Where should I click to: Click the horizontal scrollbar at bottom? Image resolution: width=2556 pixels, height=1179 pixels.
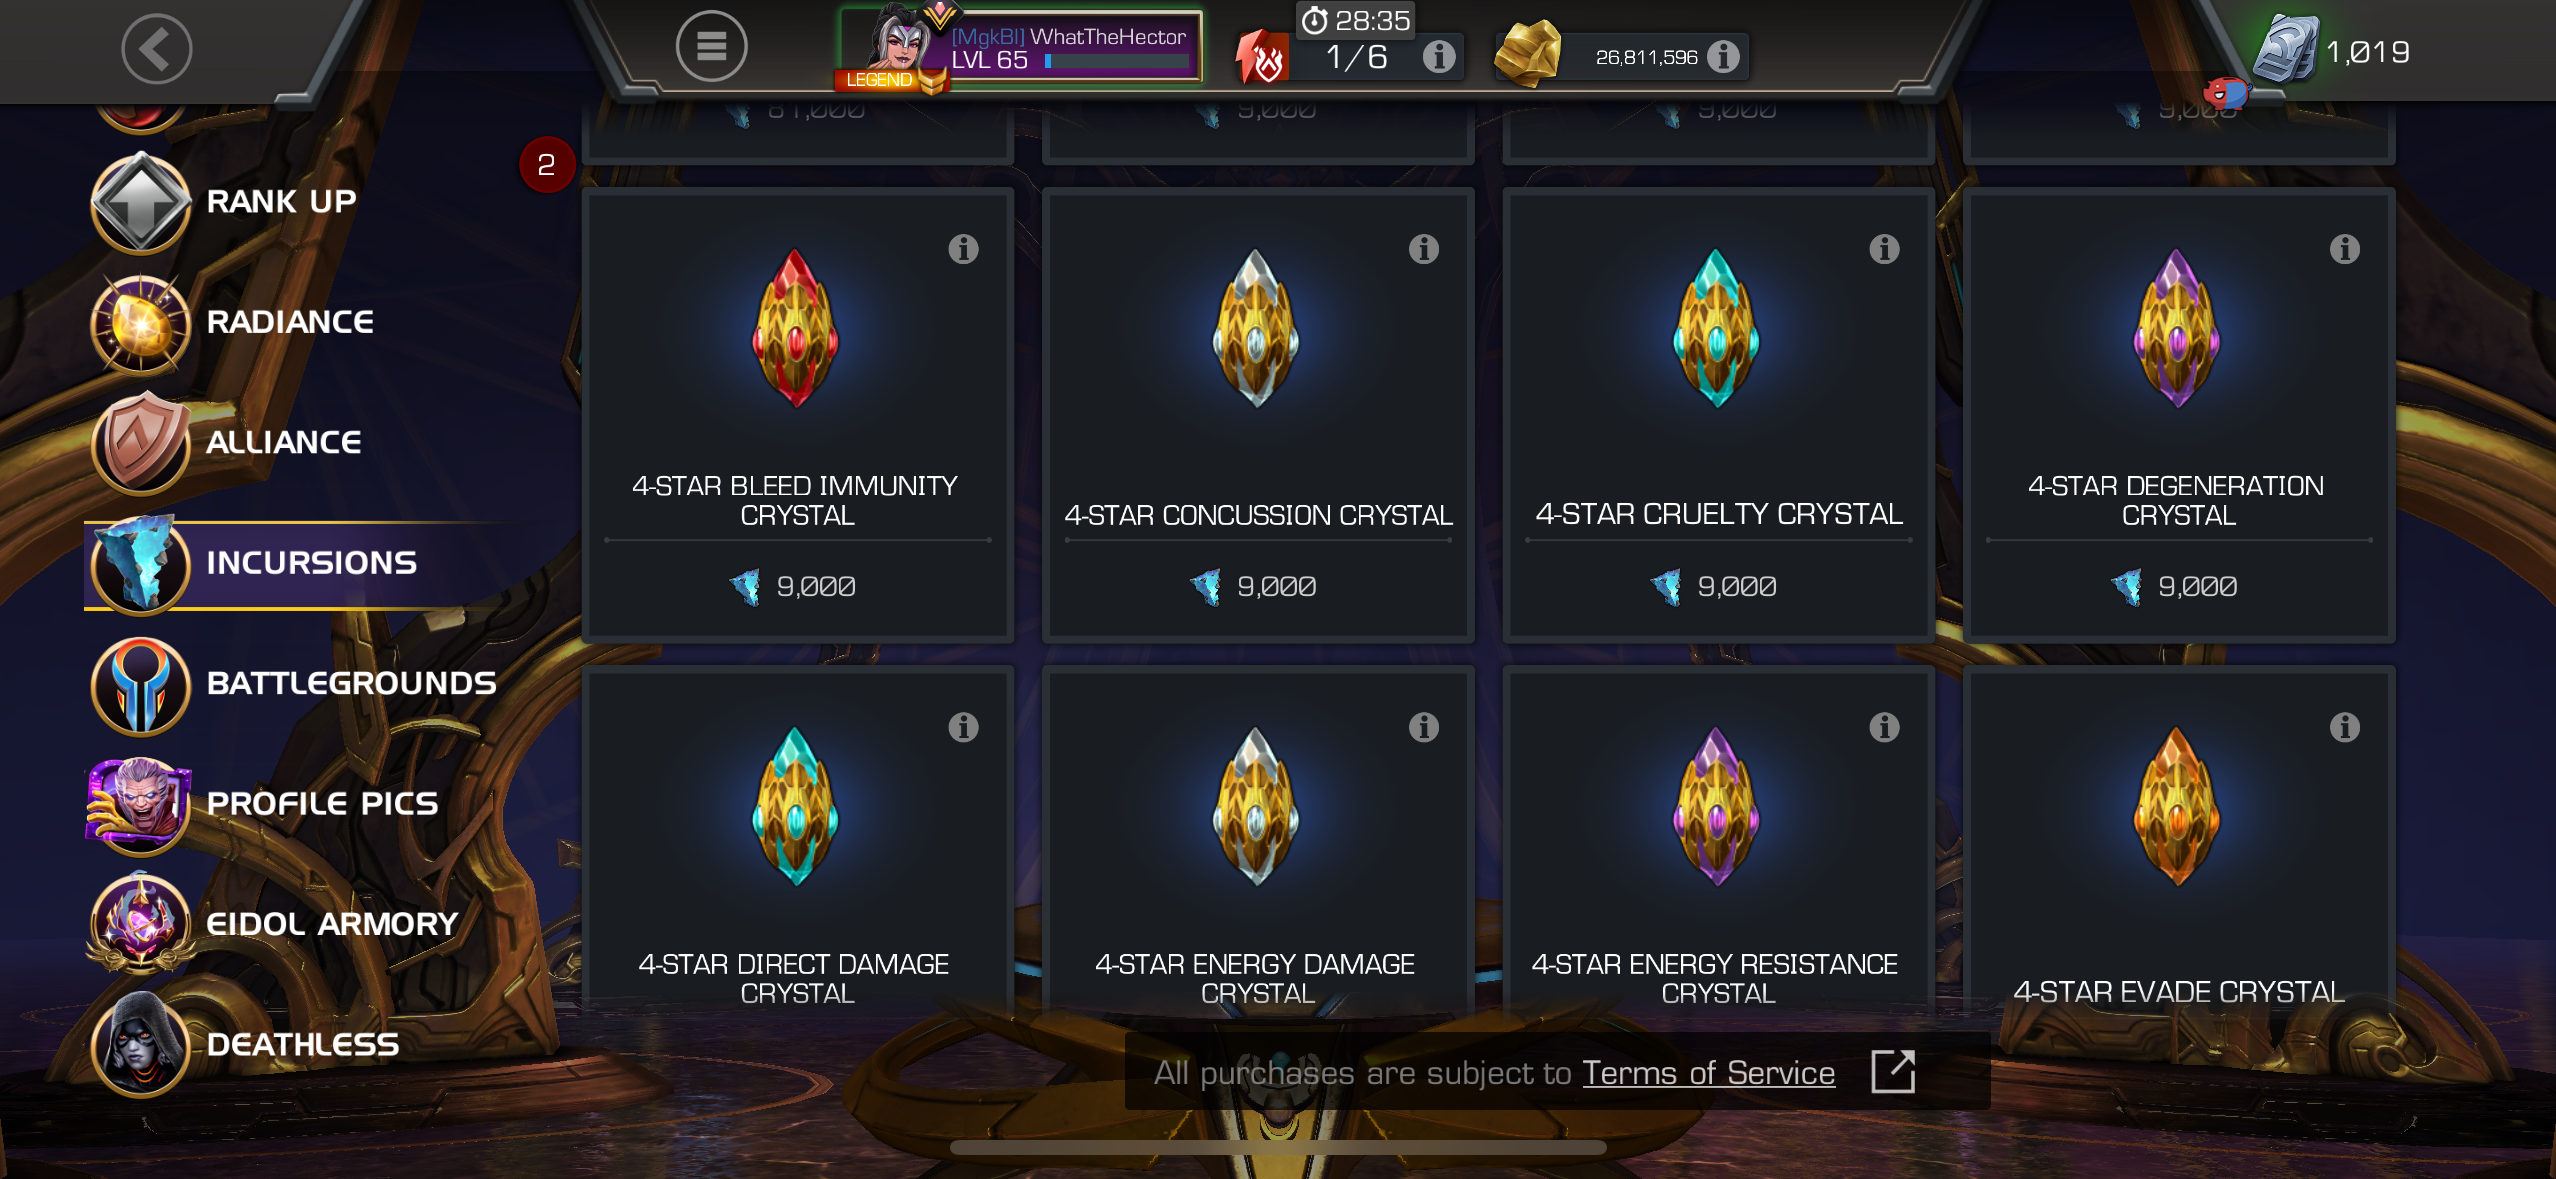(1278, 1147)
